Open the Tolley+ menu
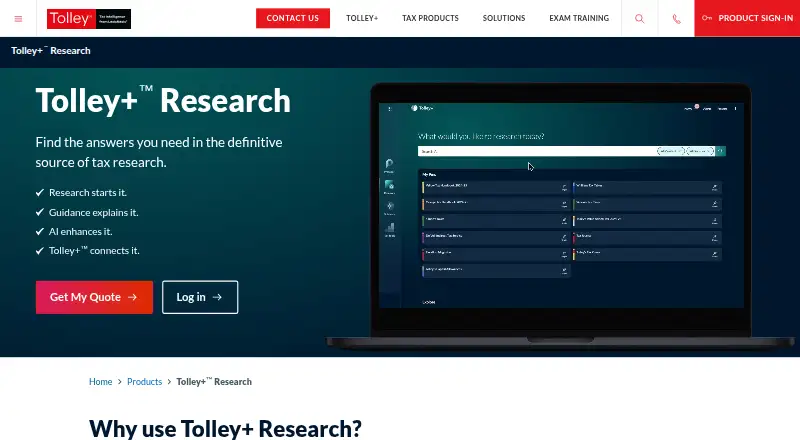800x440 pixels. (x=362, y=18)
